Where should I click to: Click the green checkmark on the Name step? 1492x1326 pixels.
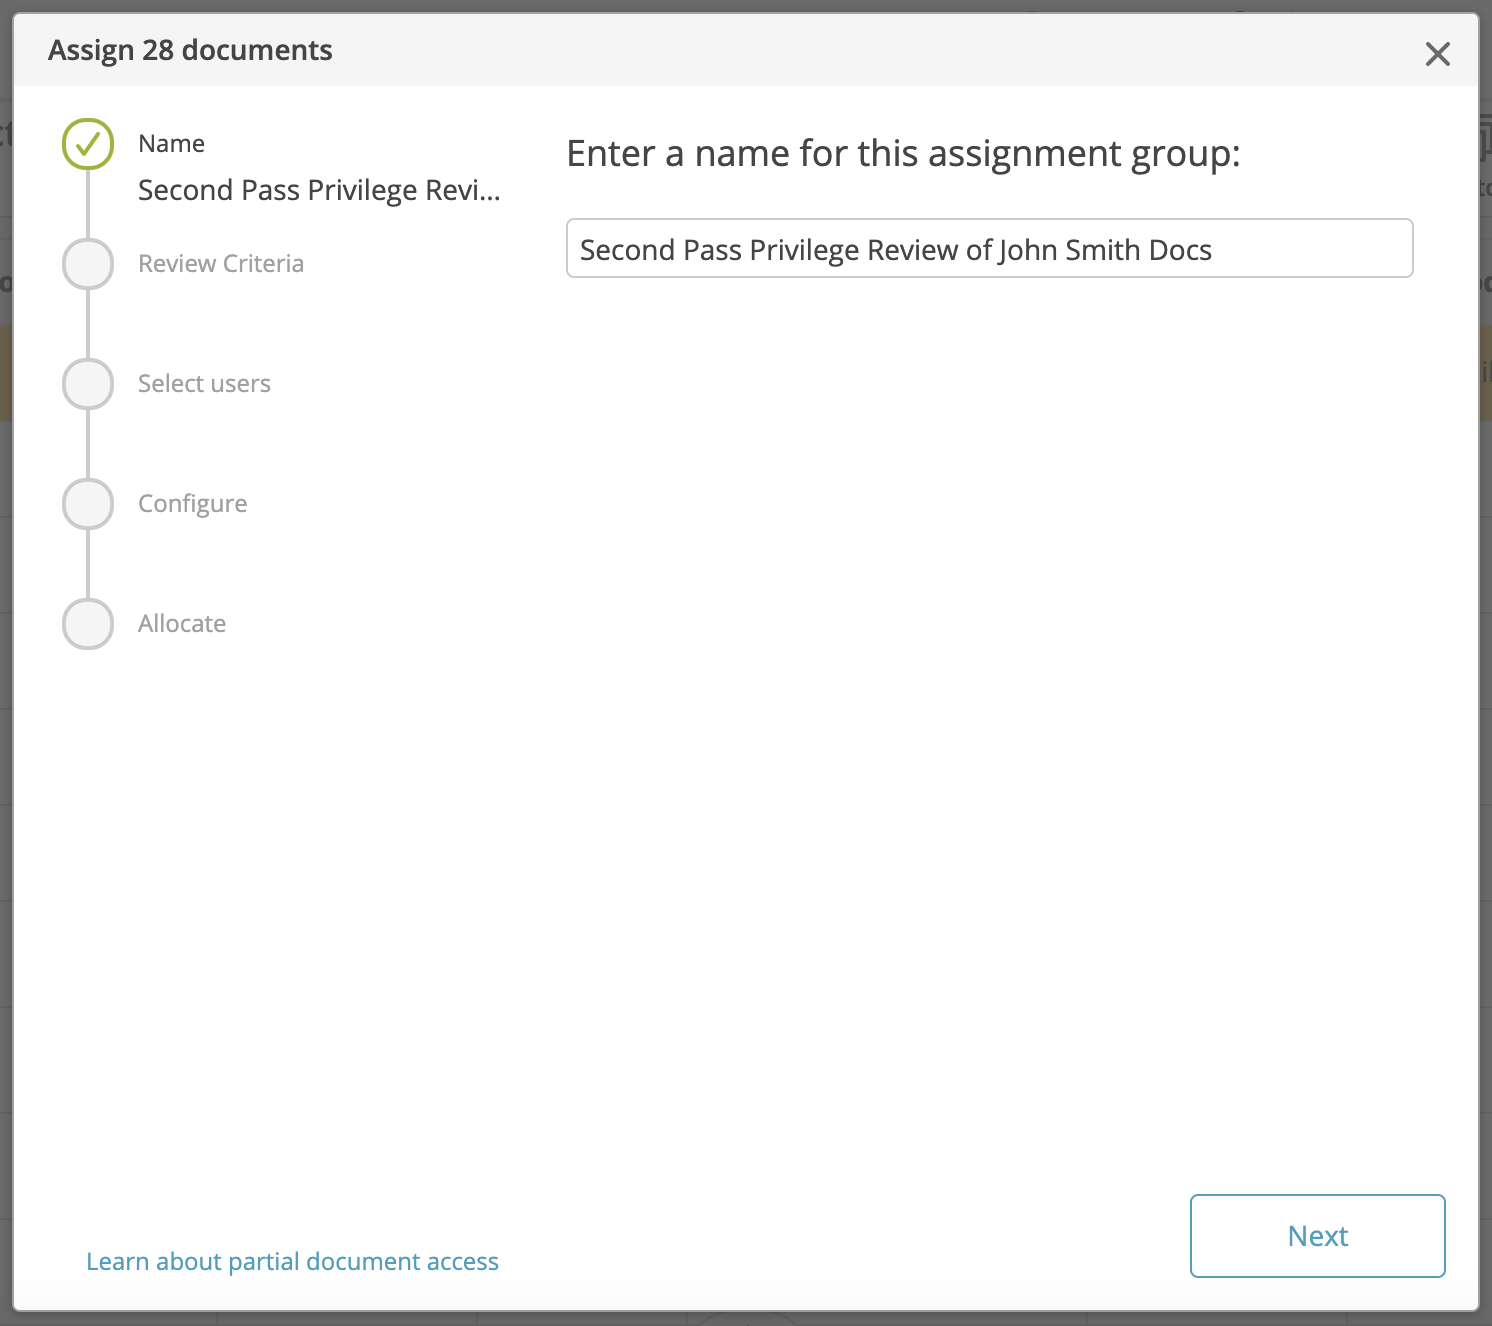(x=87, y=144)
